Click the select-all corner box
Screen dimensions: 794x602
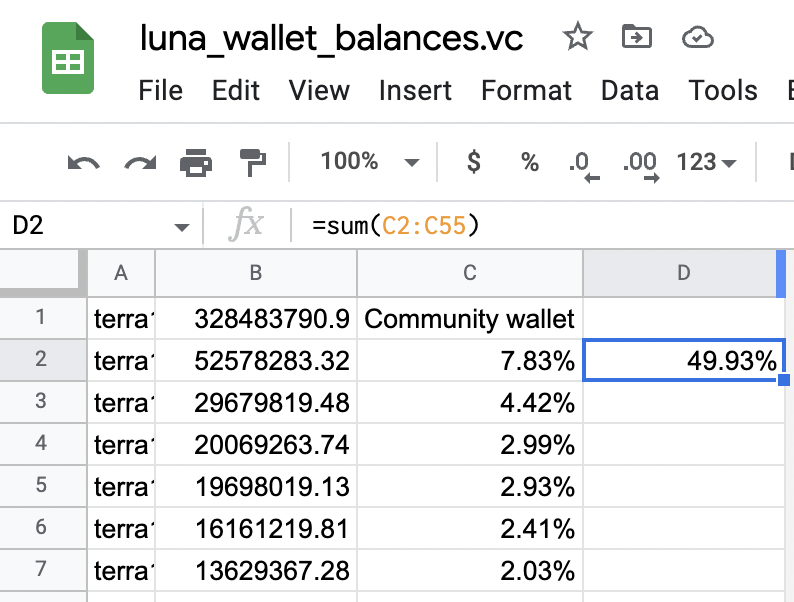click(43, 273)
